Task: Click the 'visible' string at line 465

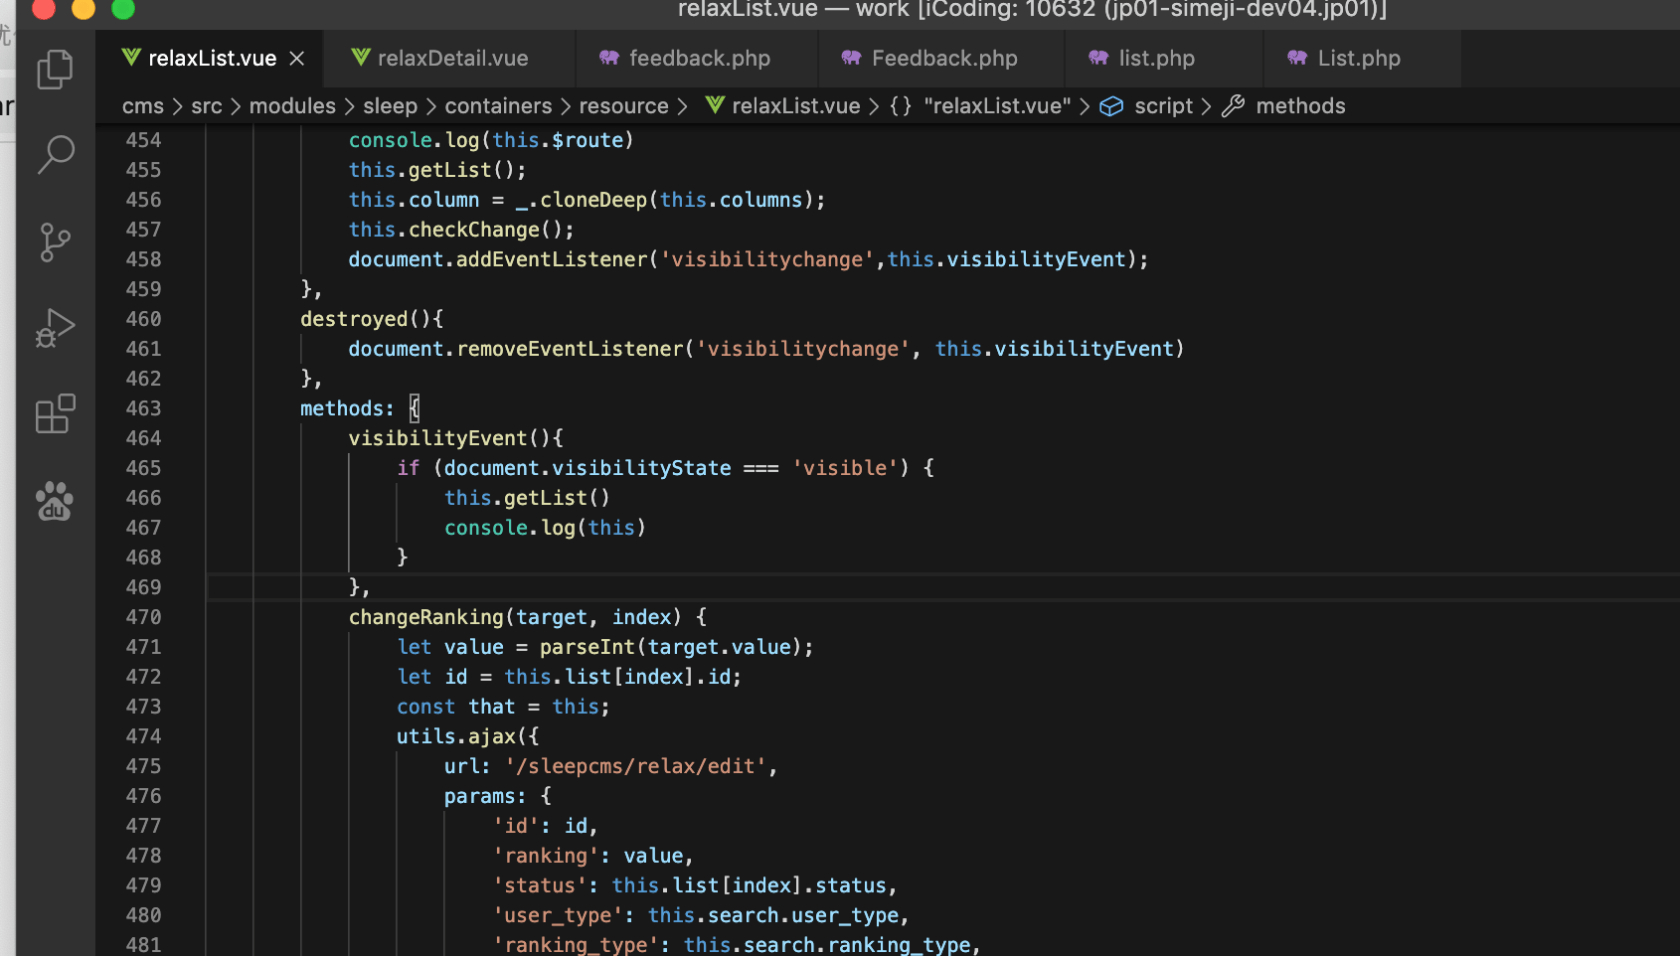Action: [x=845, y=468]
